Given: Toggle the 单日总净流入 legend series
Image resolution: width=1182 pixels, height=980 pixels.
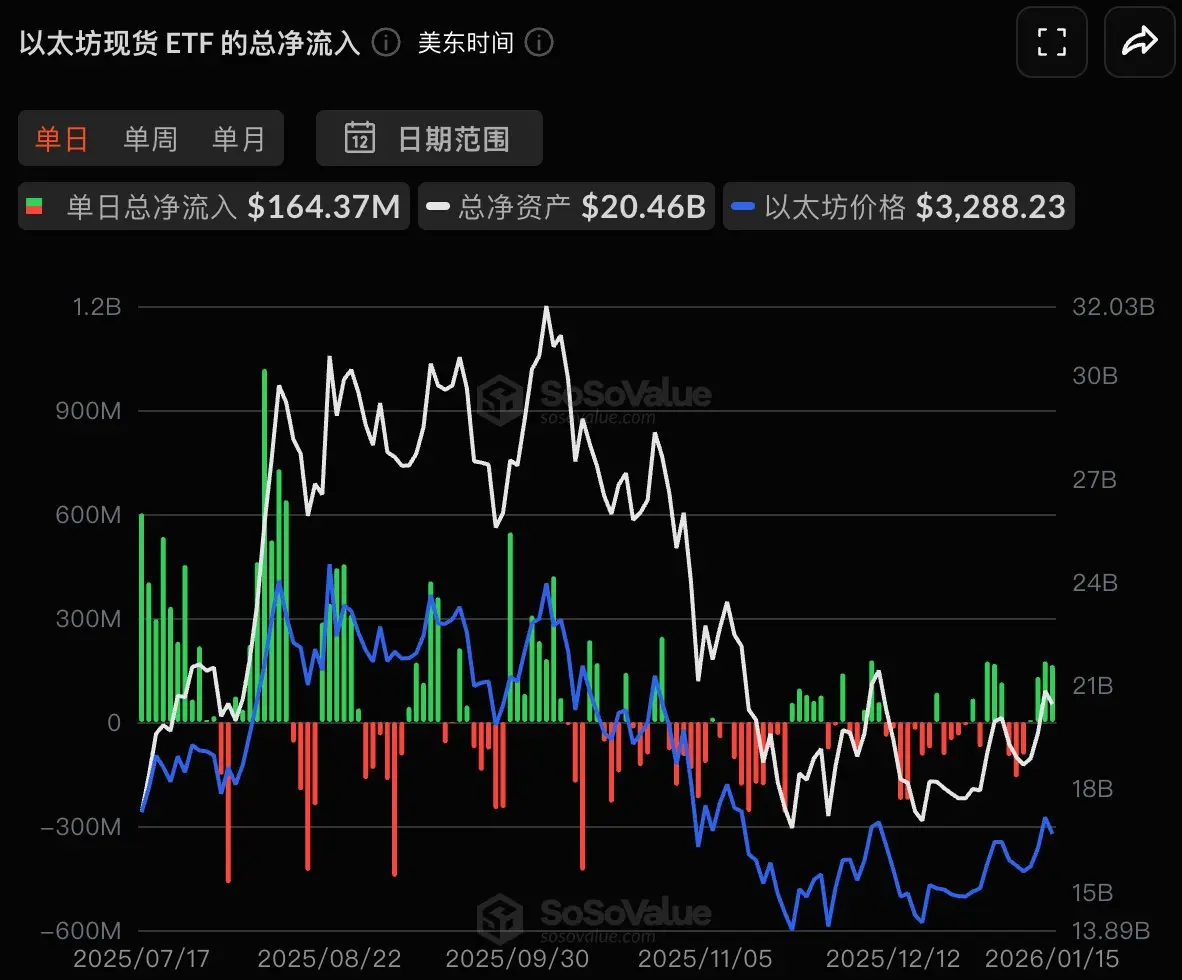Looking at the screenshot, I should click(x=213, y=206).
